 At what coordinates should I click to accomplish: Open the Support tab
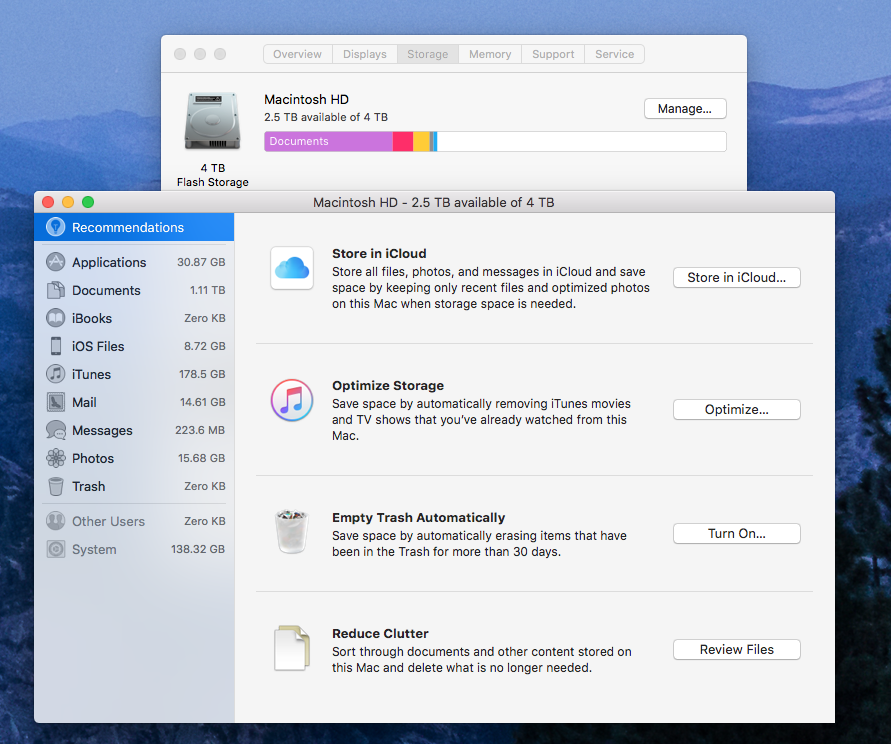(x=553, y=54)
